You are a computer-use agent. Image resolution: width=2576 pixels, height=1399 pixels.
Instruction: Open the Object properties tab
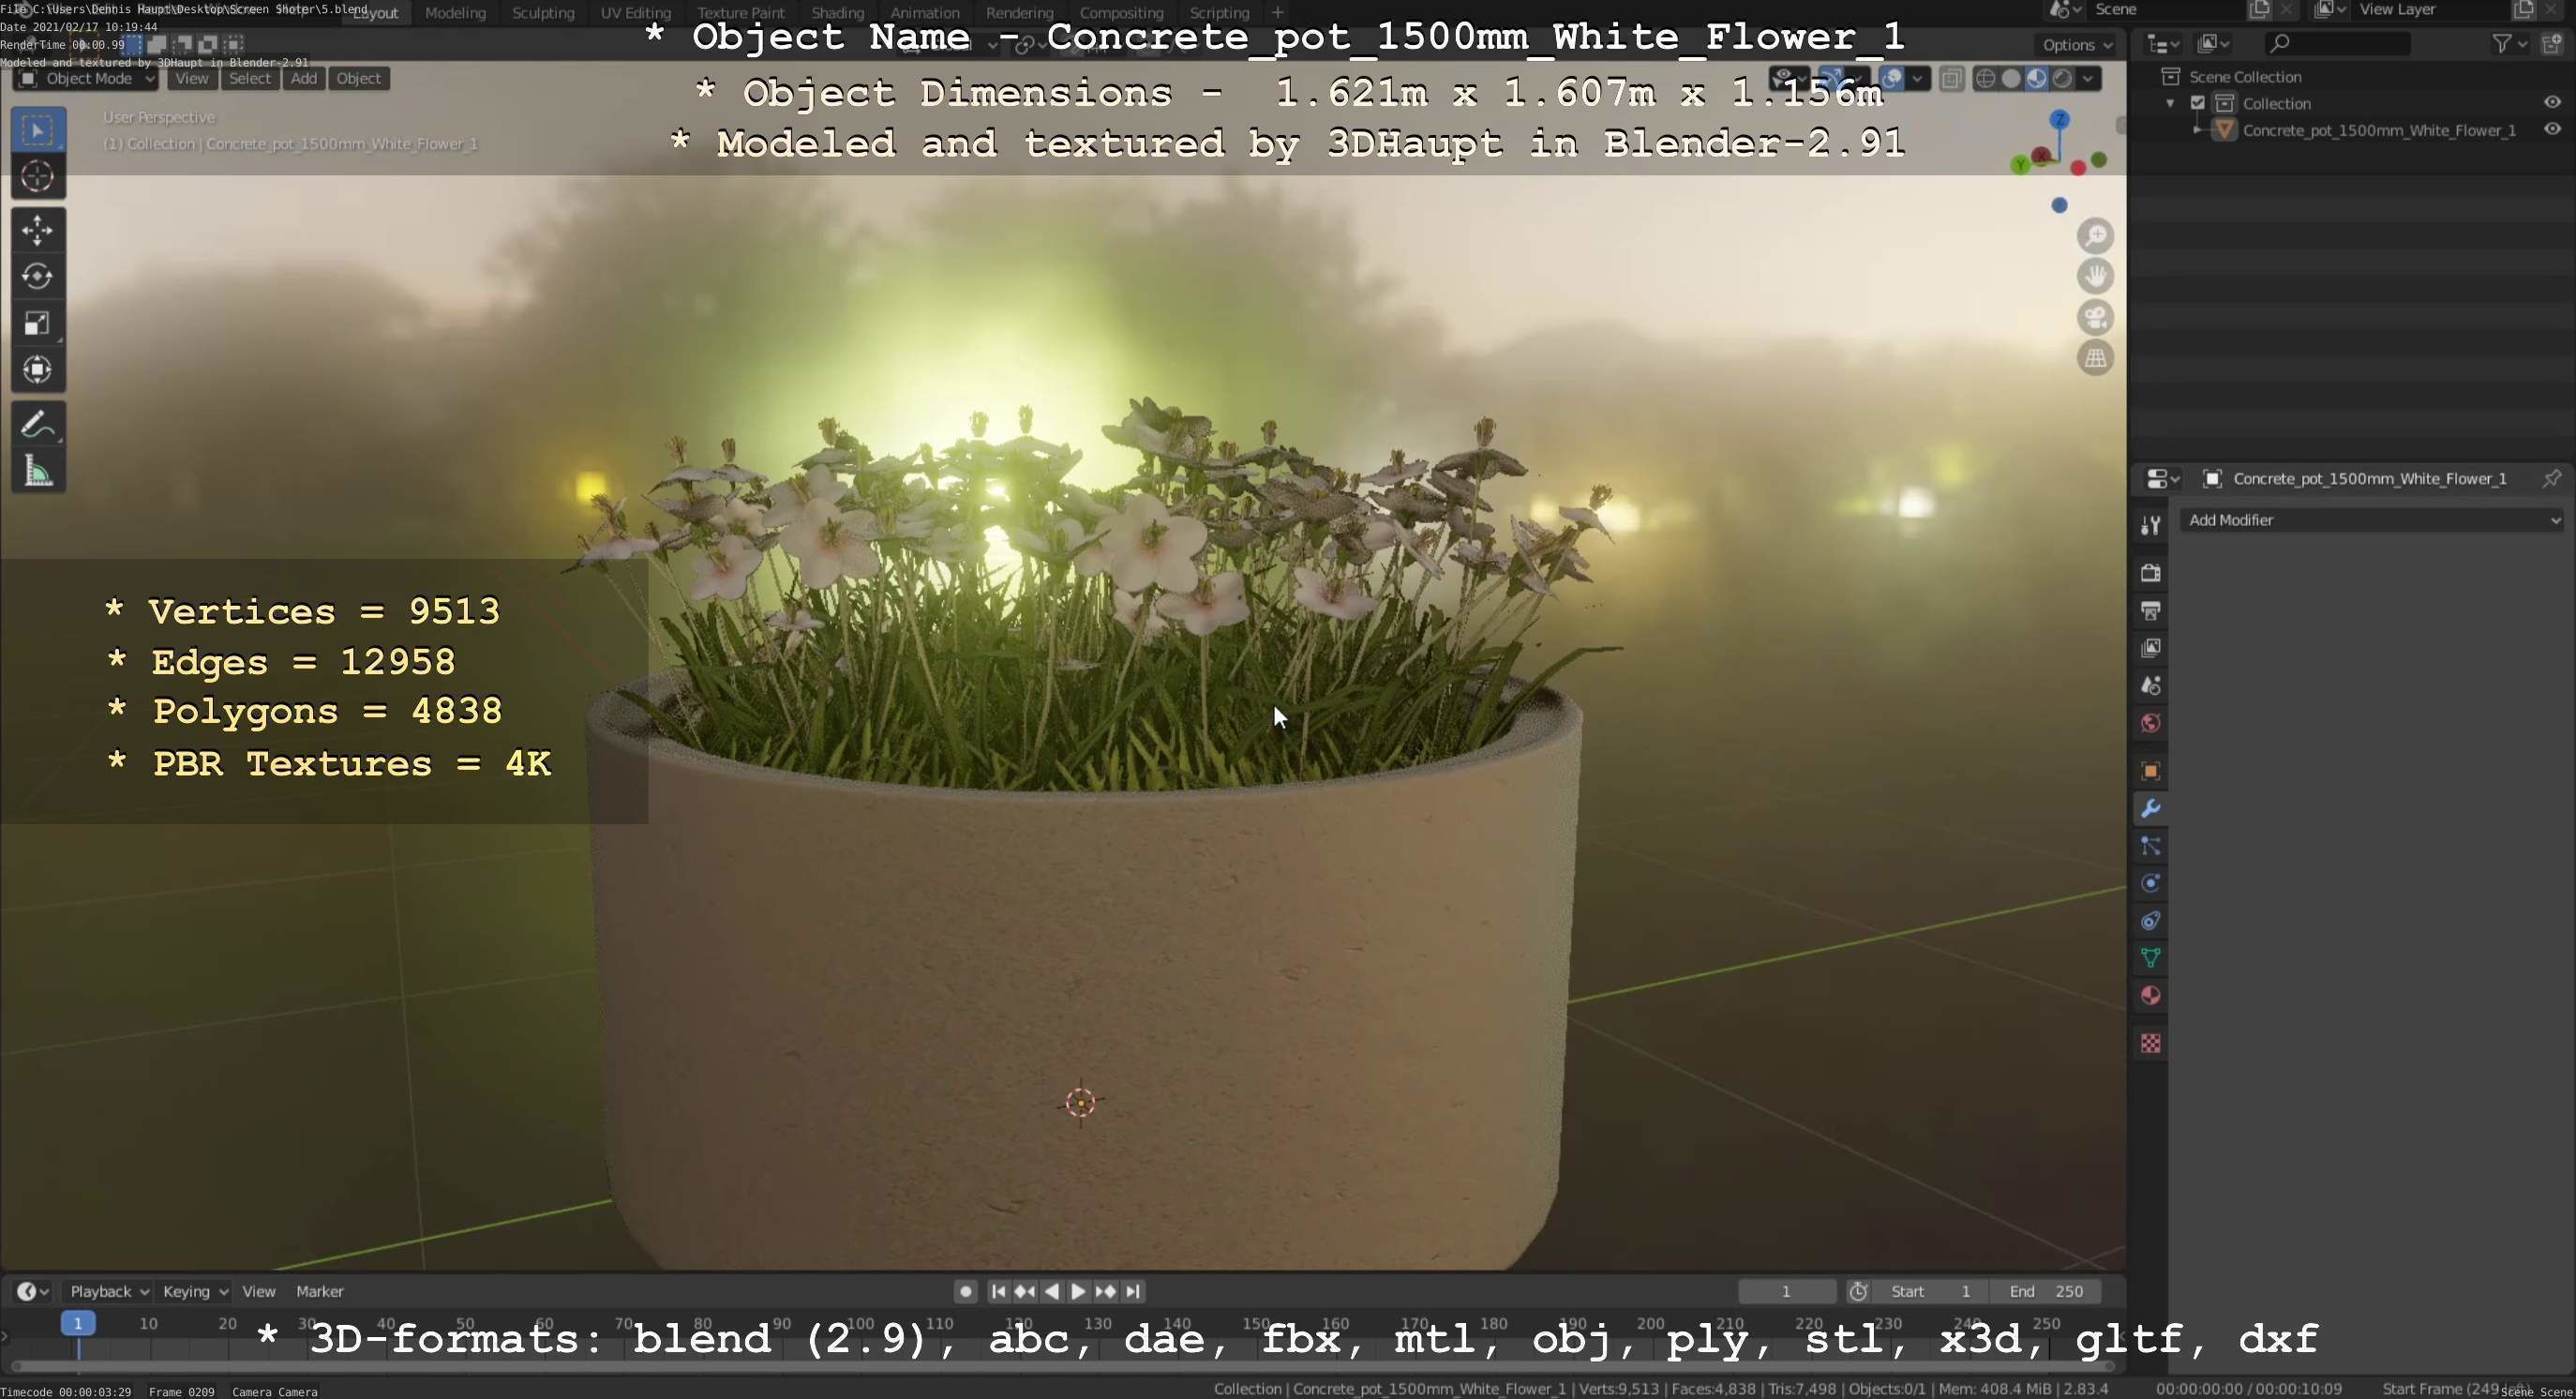[x=2151, y=771]
